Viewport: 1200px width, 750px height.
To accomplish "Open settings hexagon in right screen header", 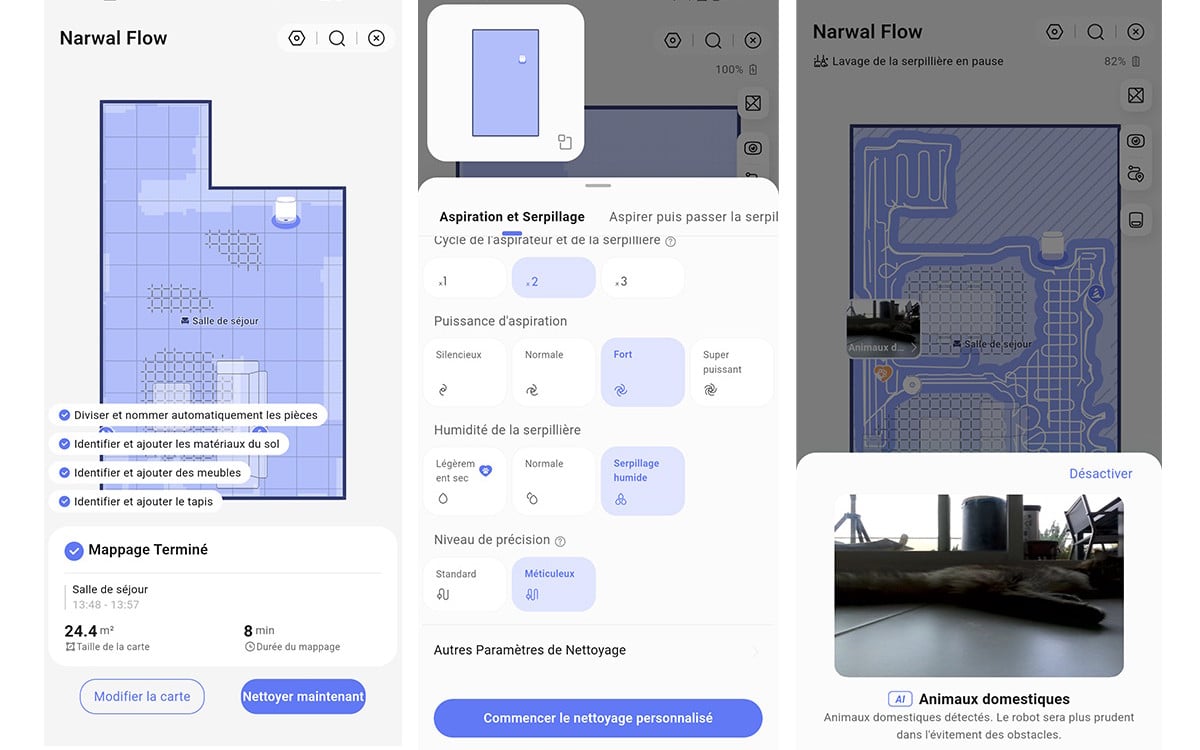I will (1055, 32).
